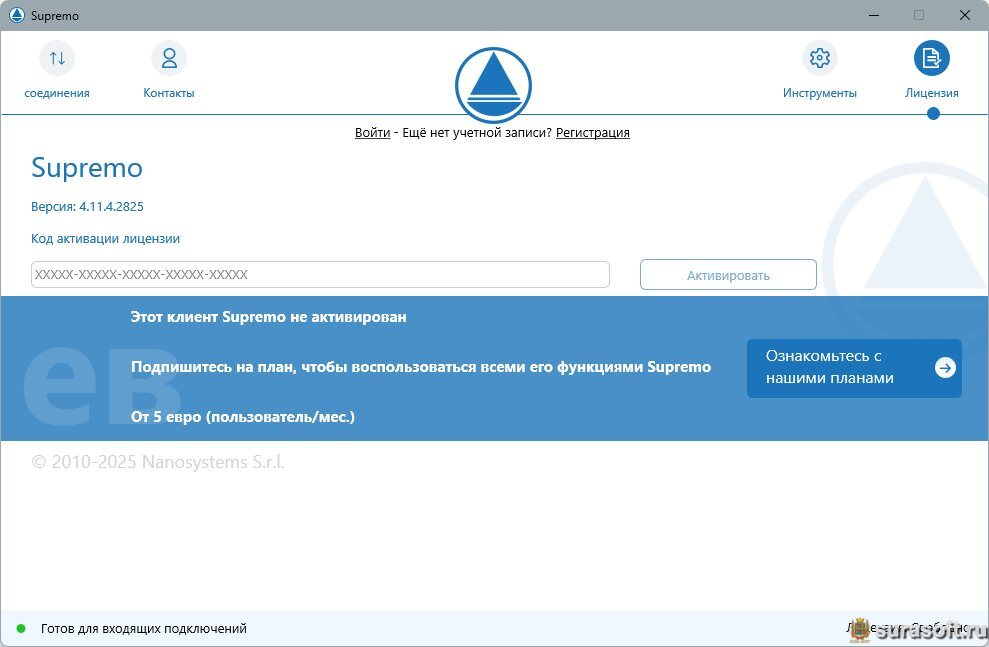Click the 'От 5 евро (пользователь/мес.)' price text

point(243,417)
